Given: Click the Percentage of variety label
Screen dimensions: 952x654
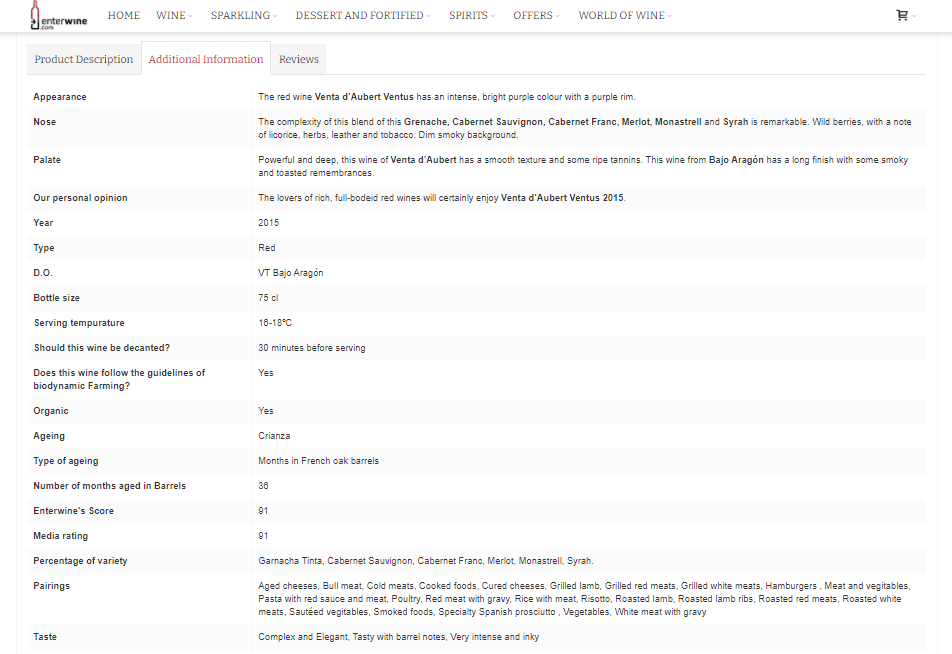Looking at the screenshot, I should (80, 561).
